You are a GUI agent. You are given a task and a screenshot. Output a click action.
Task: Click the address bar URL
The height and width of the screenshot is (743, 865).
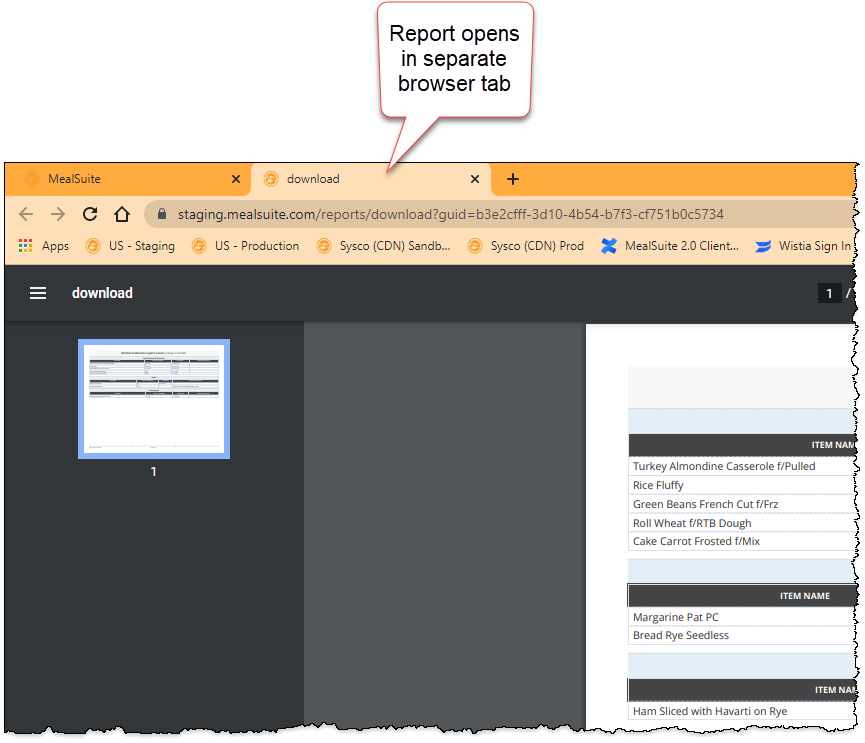[x=450, y=214]
